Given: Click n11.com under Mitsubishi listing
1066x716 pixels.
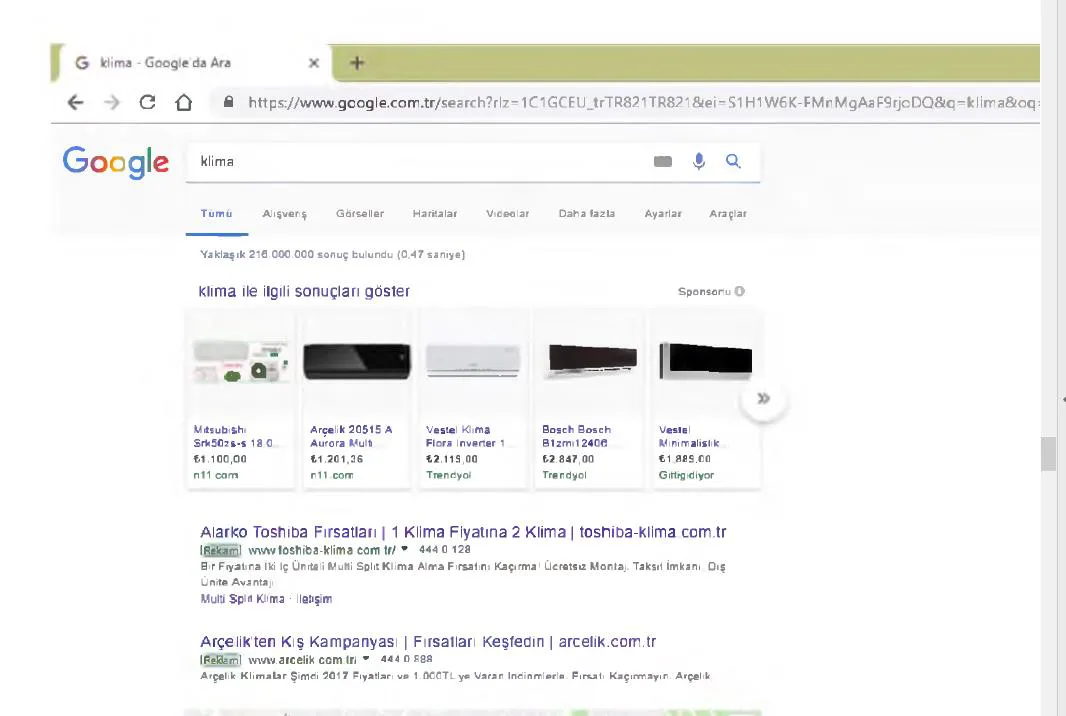Looking at the screenshot, I should [x=216, y=475].
